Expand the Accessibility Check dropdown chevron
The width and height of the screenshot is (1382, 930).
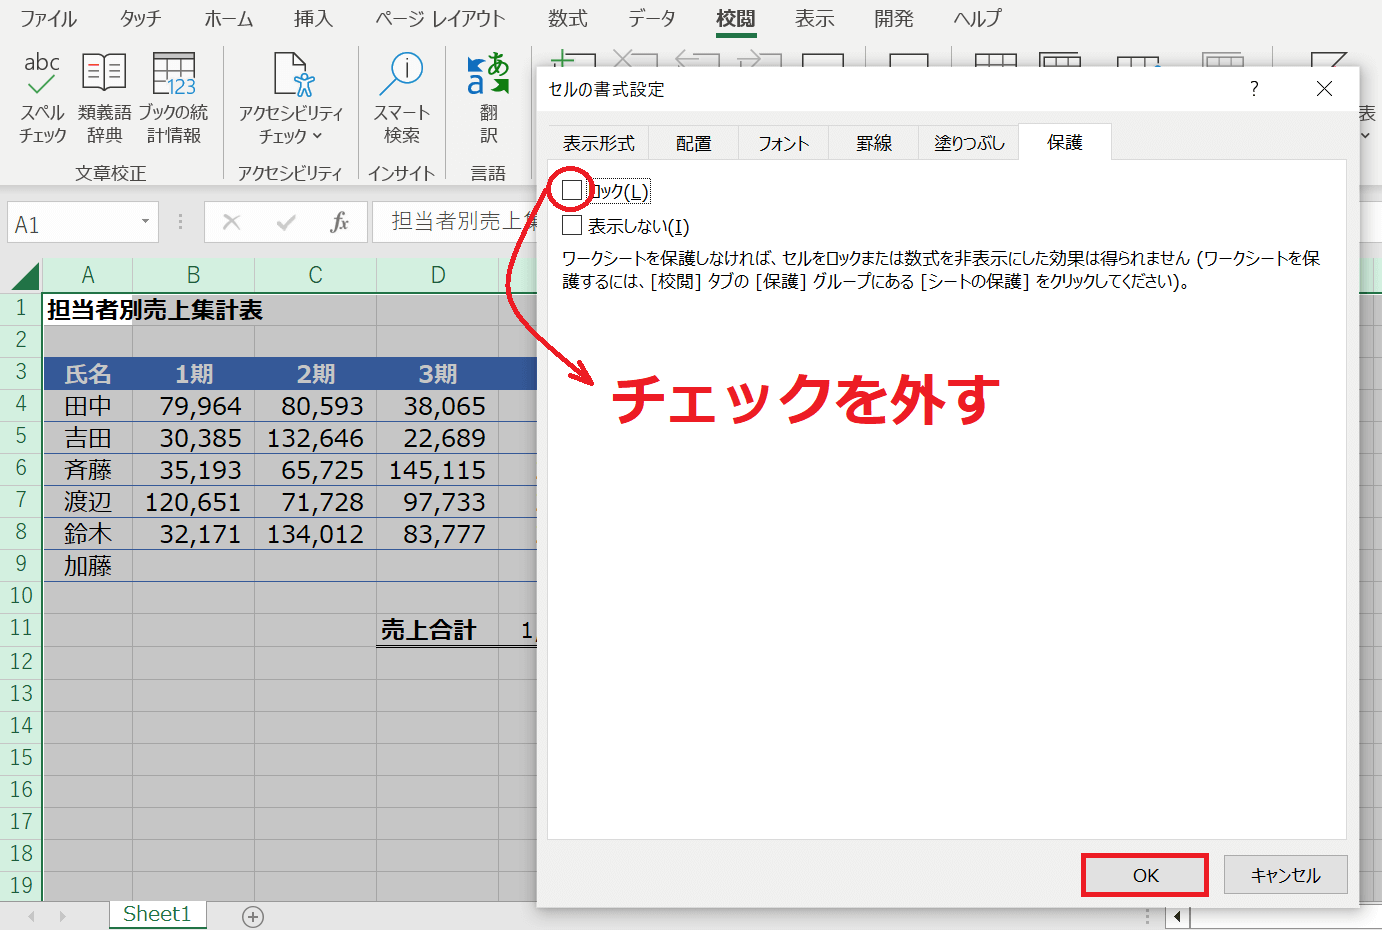tap(318, 136)
